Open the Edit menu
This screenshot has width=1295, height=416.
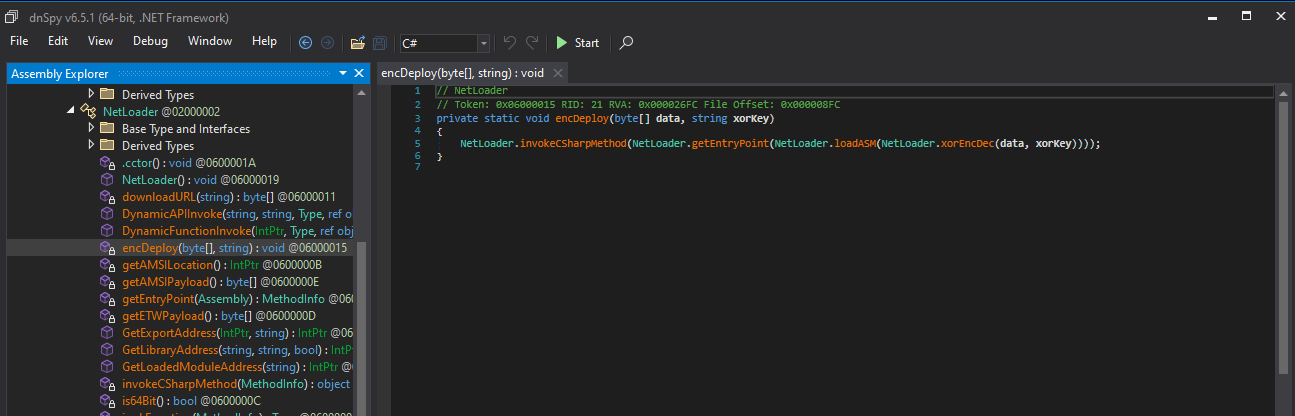tap(58, 42)
